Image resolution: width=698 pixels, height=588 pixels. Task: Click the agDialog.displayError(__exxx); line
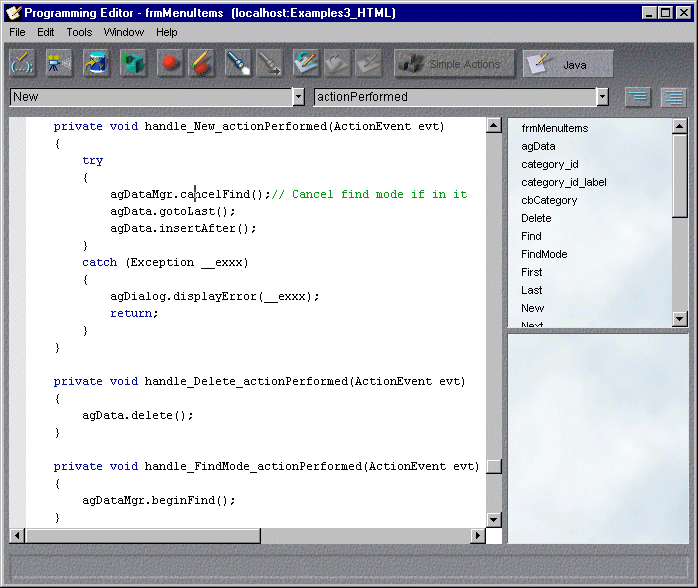(x=215, y=296)
